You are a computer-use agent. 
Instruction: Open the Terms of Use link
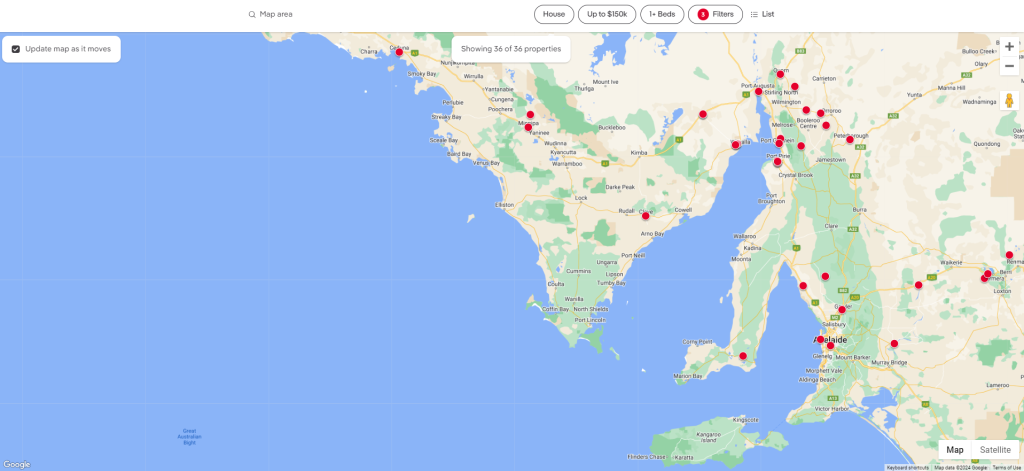(1006, 467)
